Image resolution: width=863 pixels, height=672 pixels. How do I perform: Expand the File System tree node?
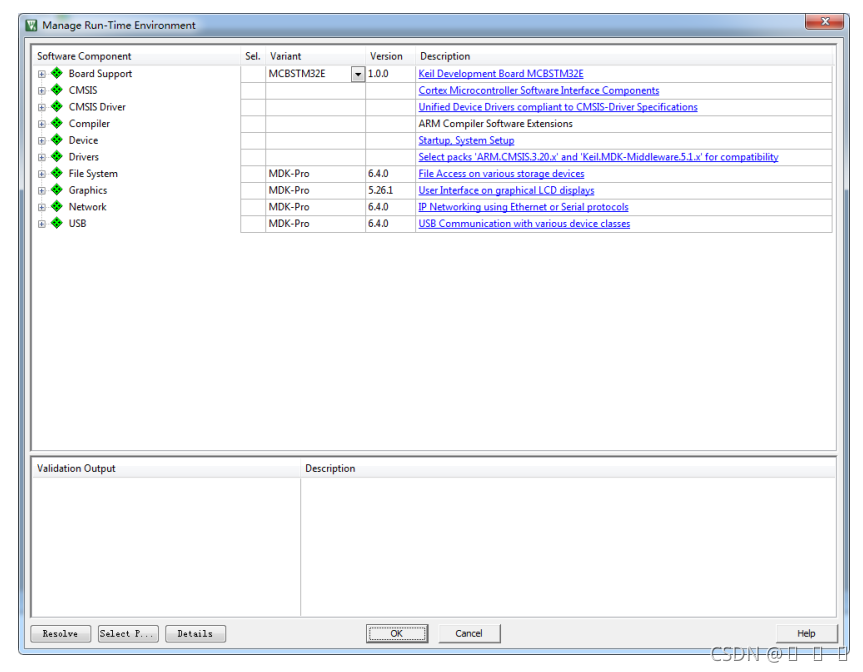(41, 174)
